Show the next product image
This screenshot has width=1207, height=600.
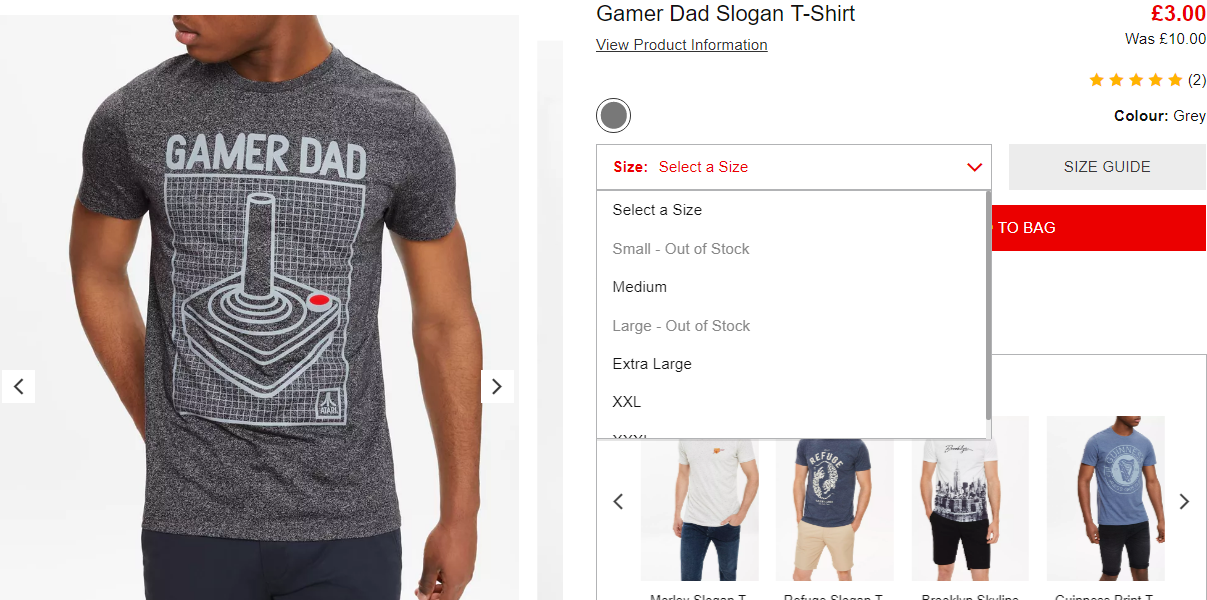coord(497,386)
